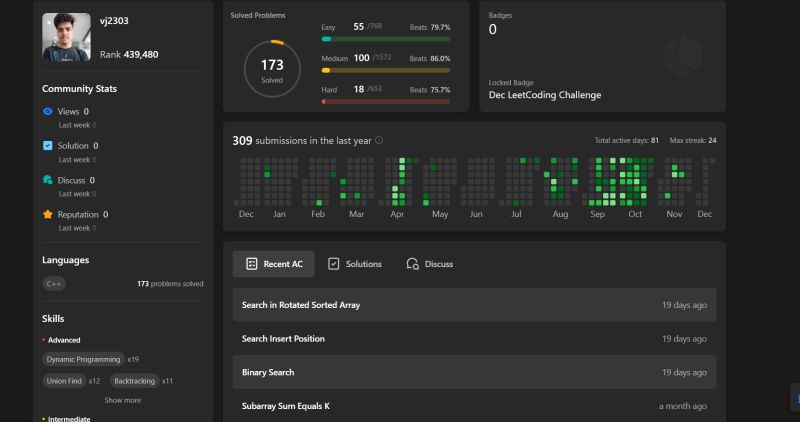Click the C++ language tag
This screenshot has height=422, width=800.
[54, 284]
